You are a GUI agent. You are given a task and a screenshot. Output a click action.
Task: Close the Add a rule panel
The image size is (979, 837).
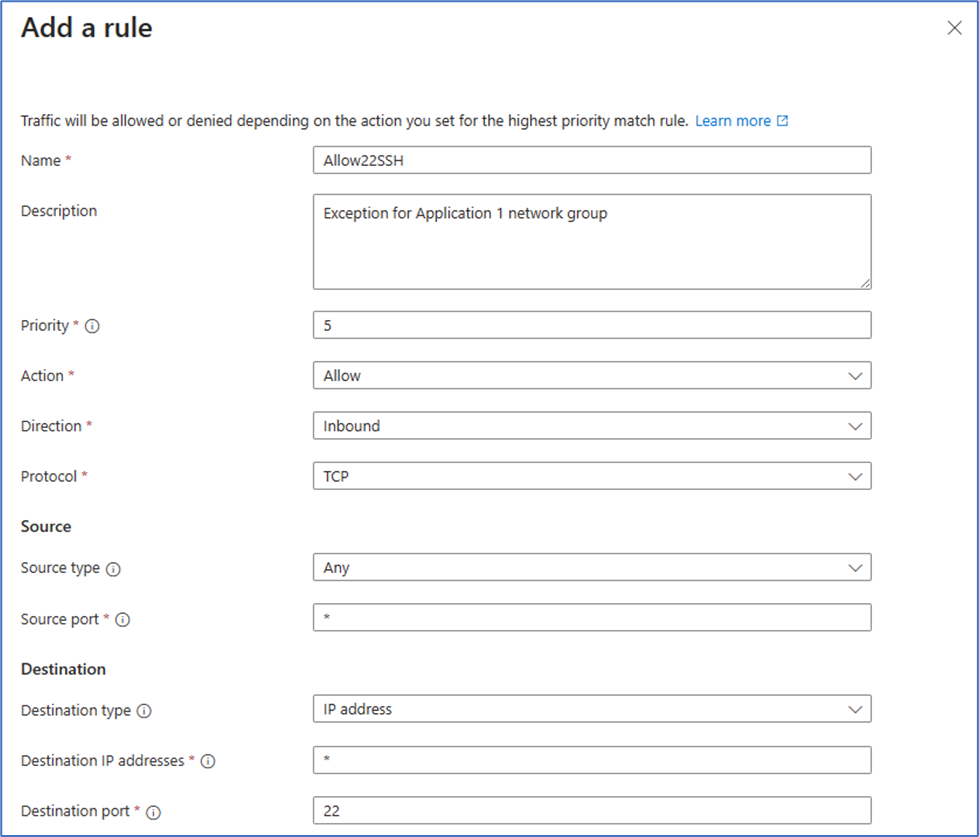click(954, 28)
